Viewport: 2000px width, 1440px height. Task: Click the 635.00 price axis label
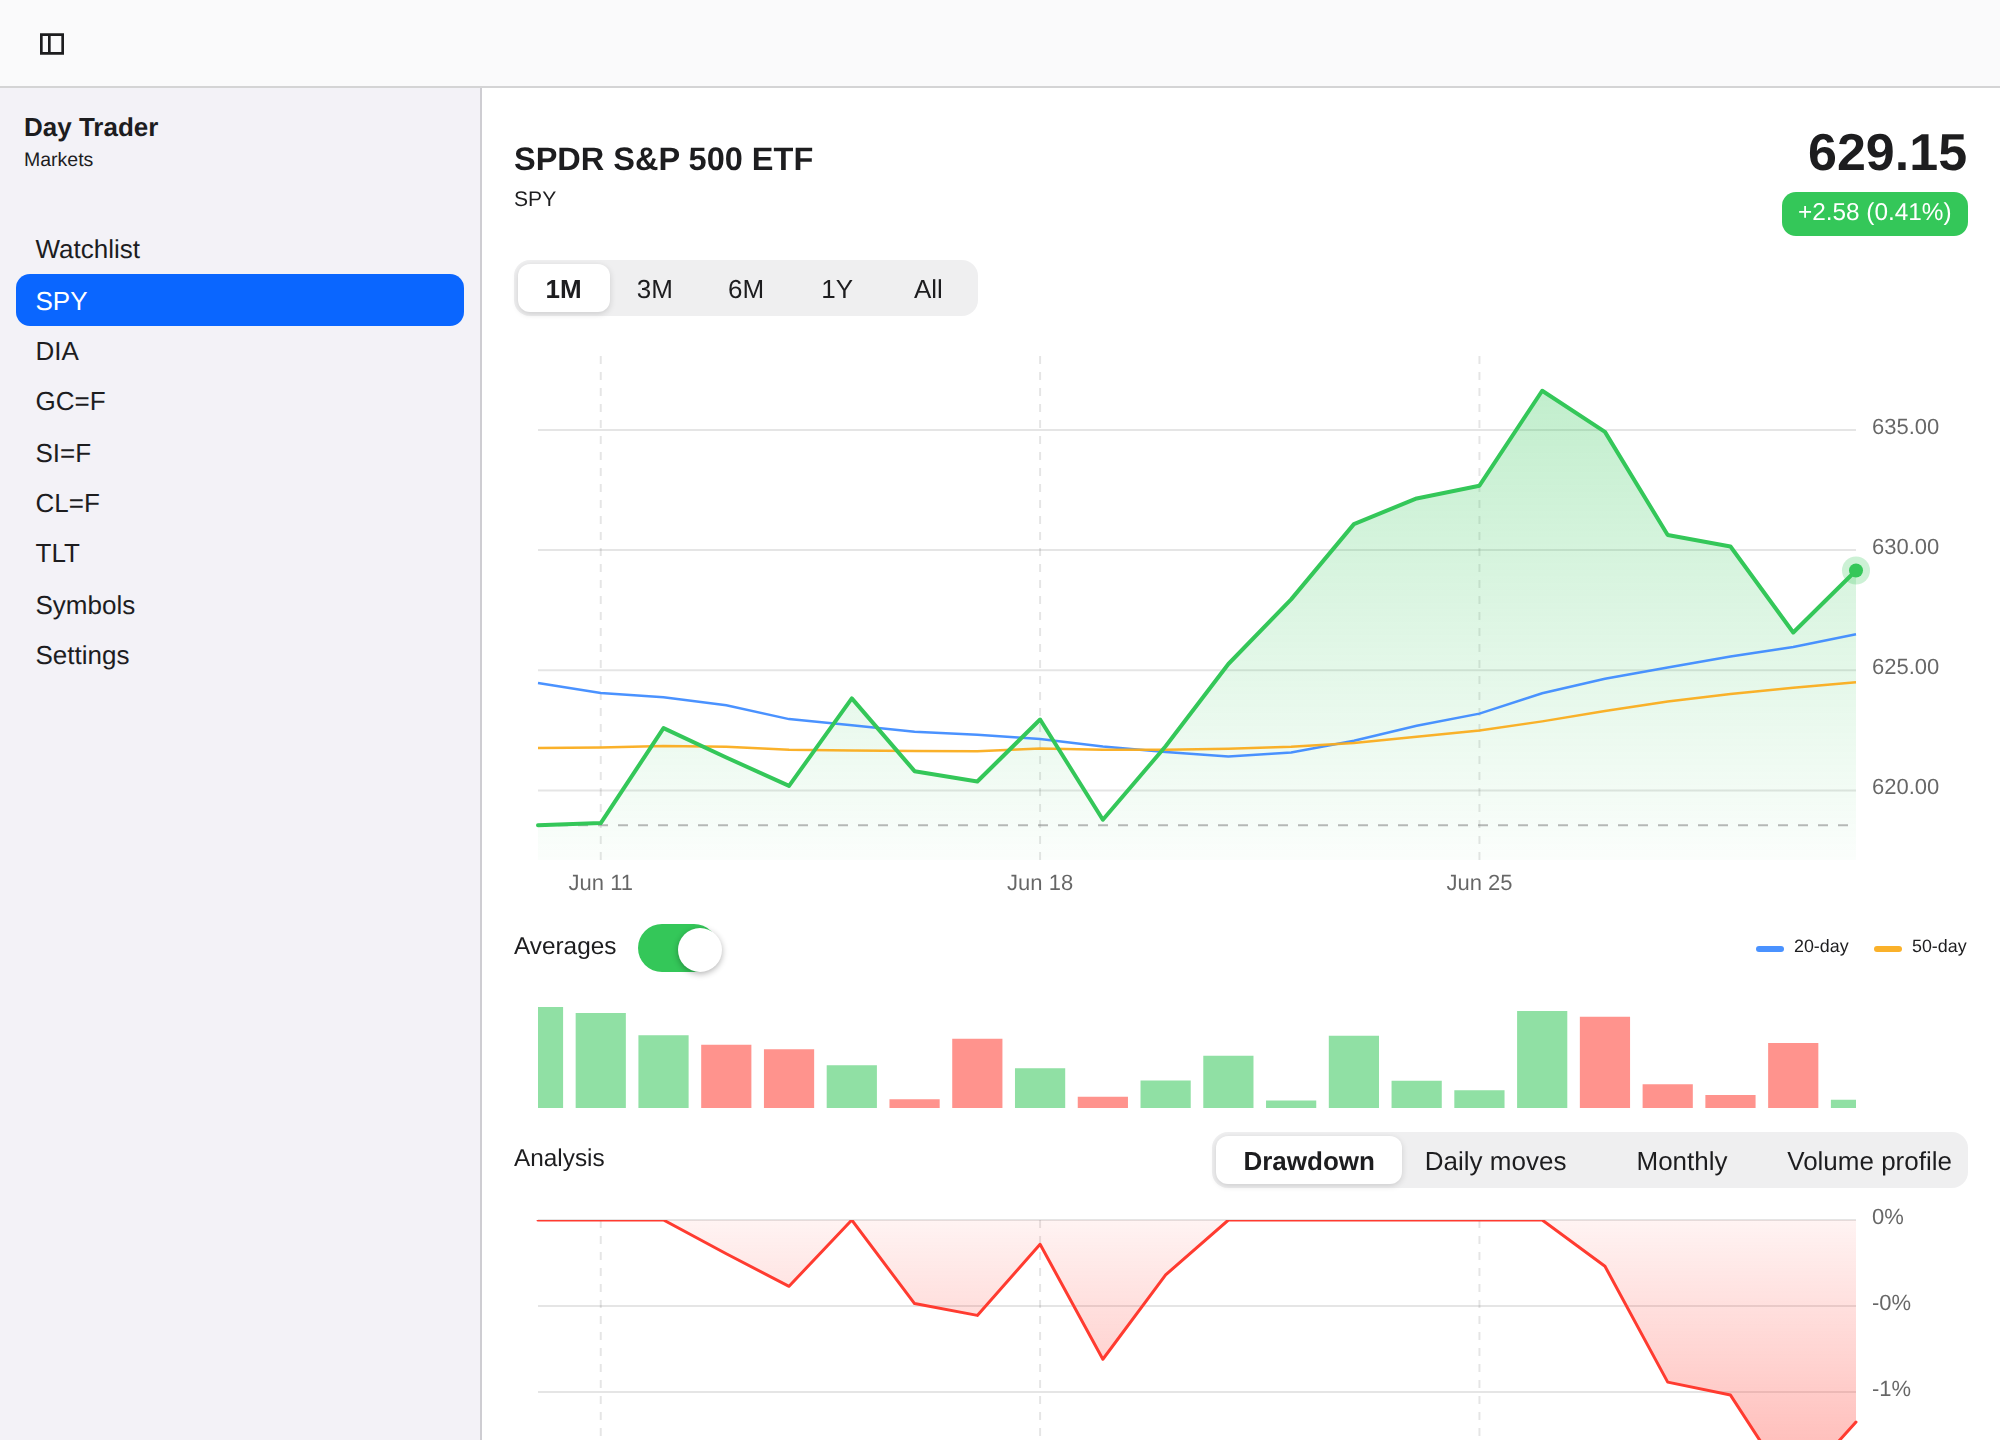tap(1904, 427)
